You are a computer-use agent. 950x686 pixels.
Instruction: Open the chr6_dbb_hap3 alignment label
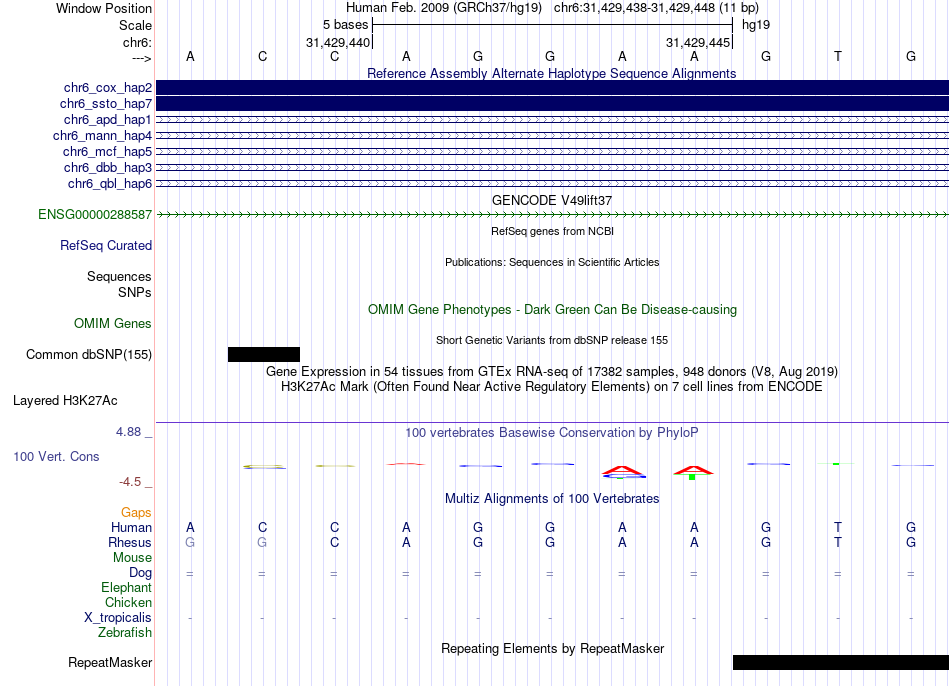pos(108,167)
